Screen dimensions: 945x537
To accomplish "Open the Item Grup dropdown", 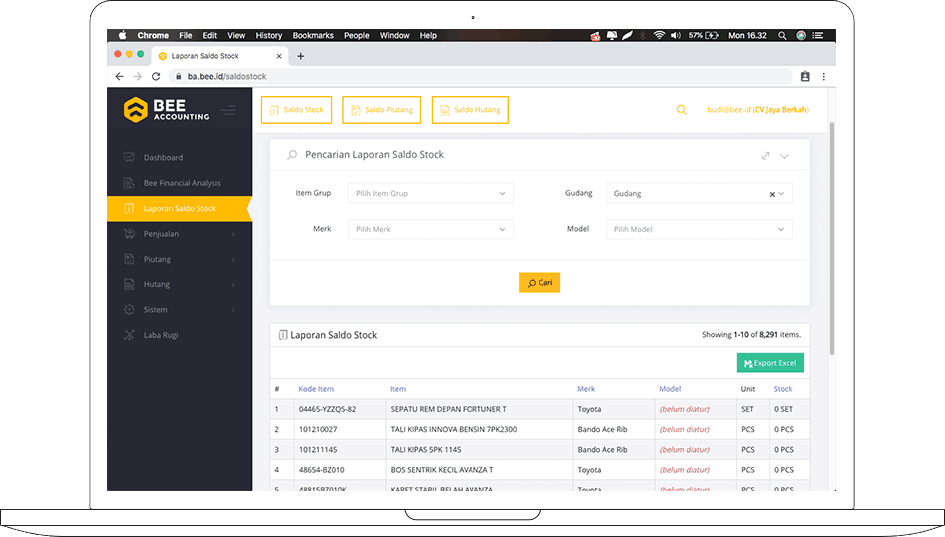I will click(x=431, y=194).
